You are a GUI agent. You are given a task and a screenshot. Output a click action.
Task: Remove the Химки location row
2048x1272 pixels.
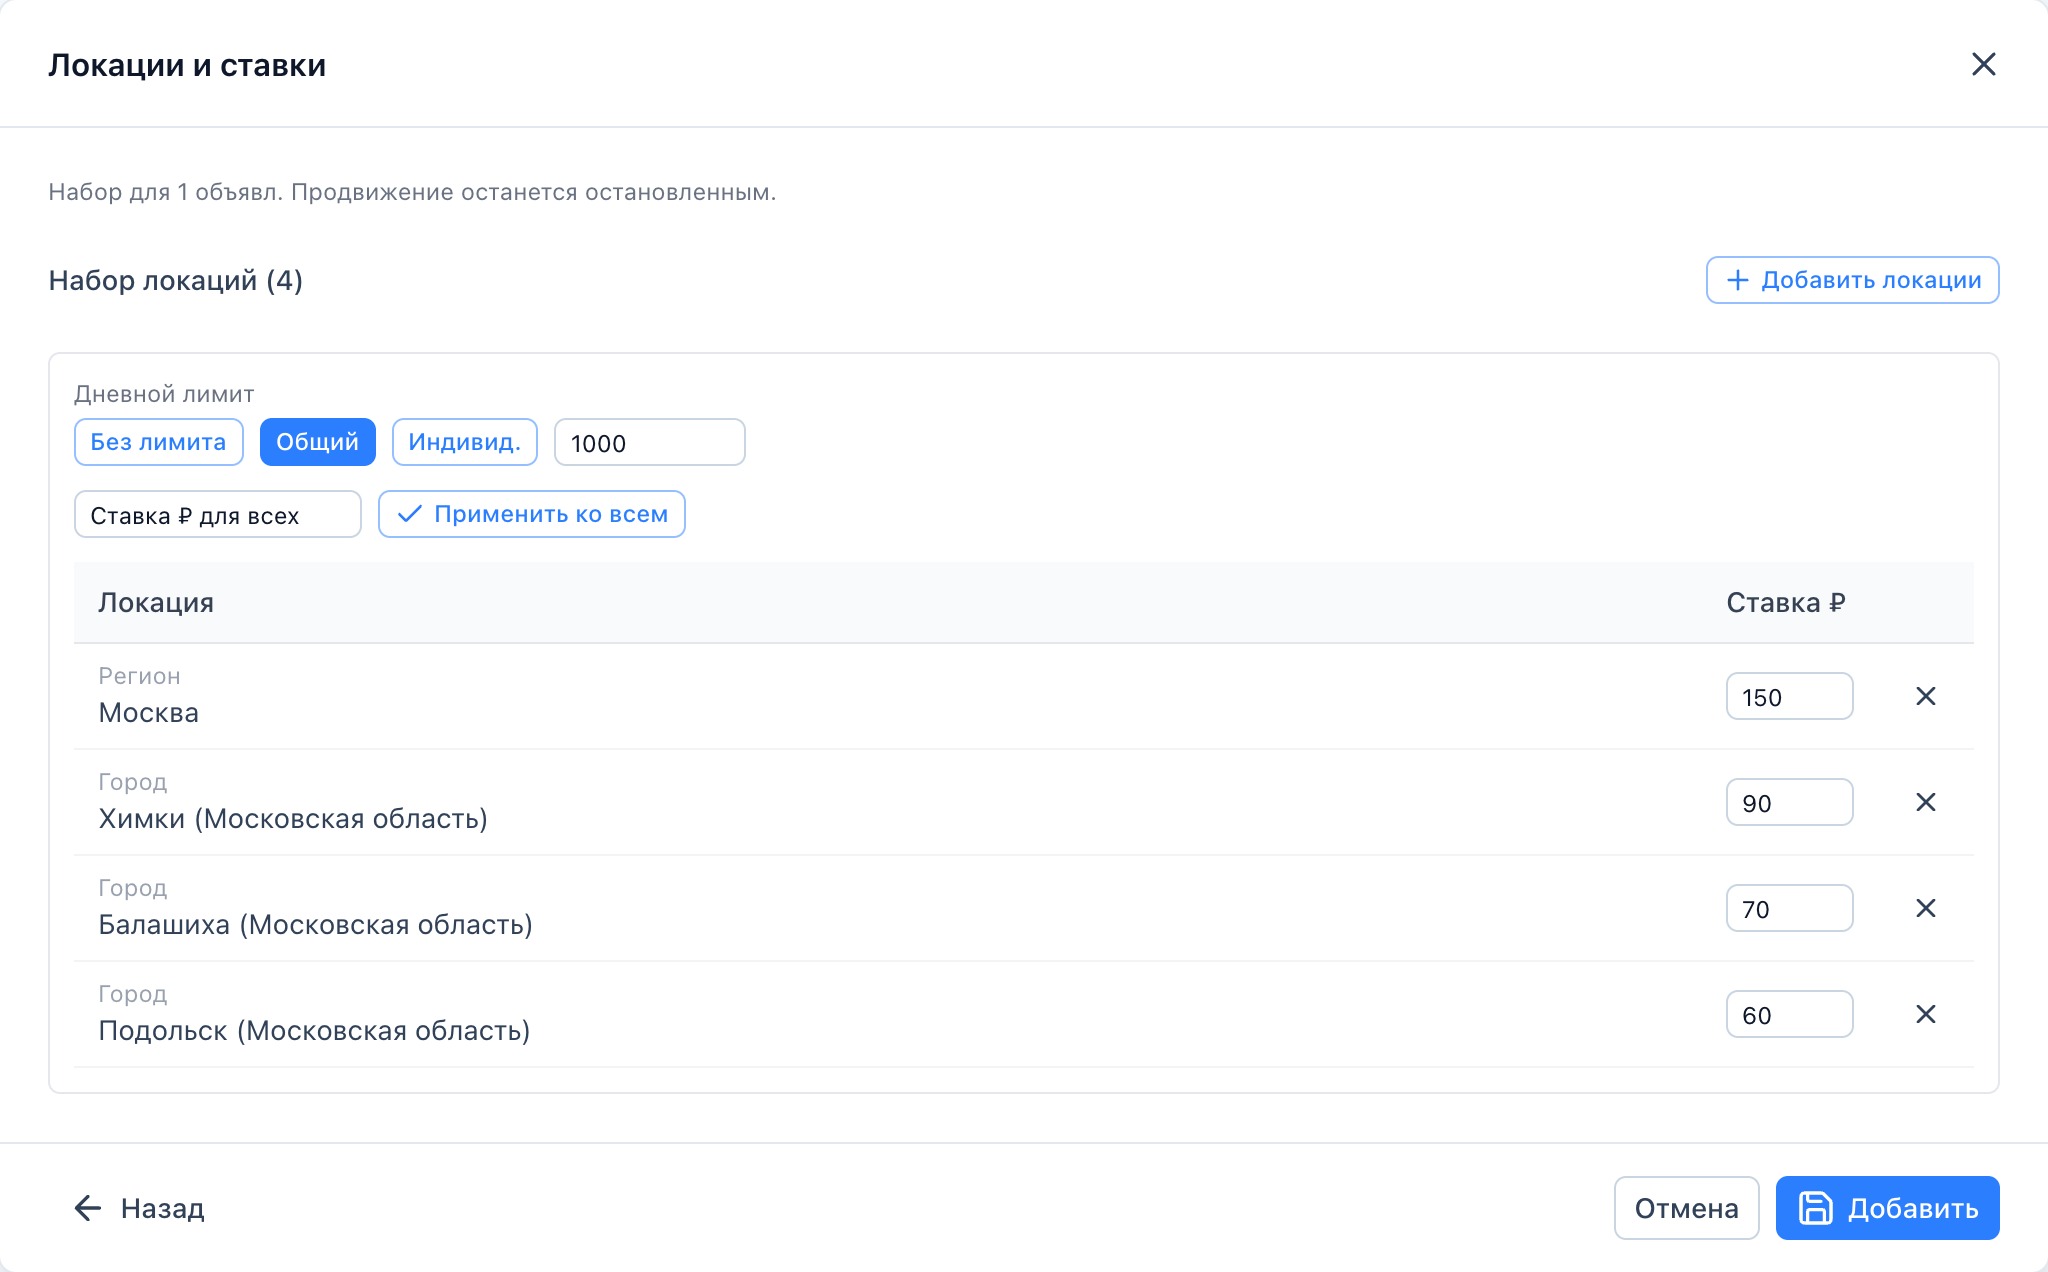click(x=1925, y=802)
